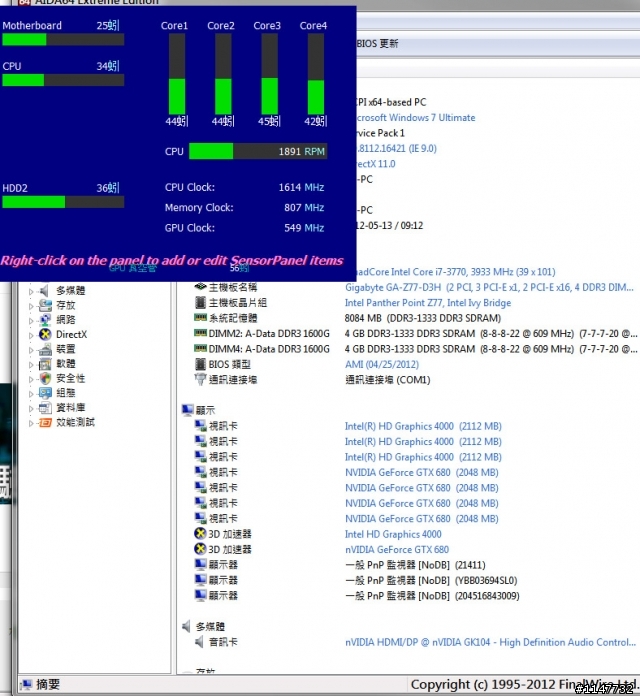Click the BIOS 更新 toolbar button
Viewport: 640px width, 697px height.
coord(377,44)
